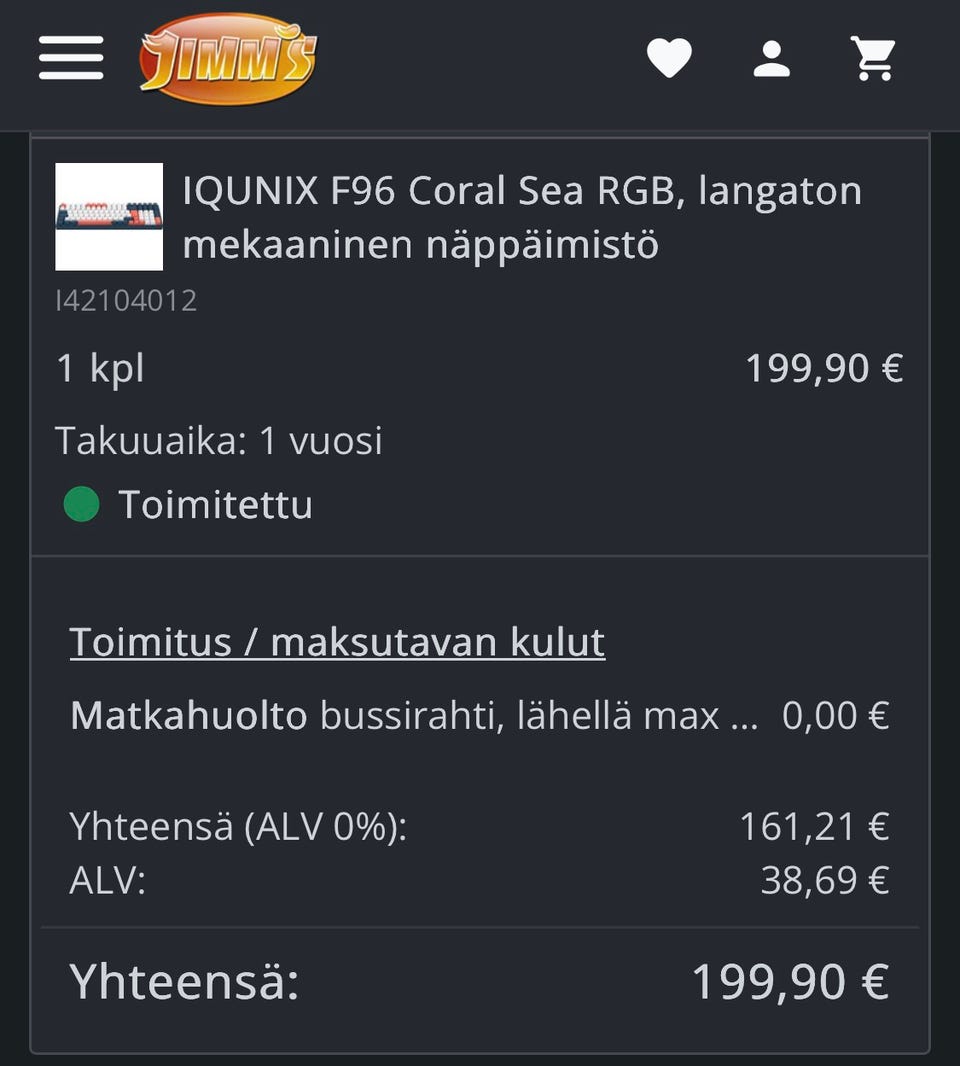Click the Jimm's store logo
Viewport: 960px width, 1066px height.
228,58
